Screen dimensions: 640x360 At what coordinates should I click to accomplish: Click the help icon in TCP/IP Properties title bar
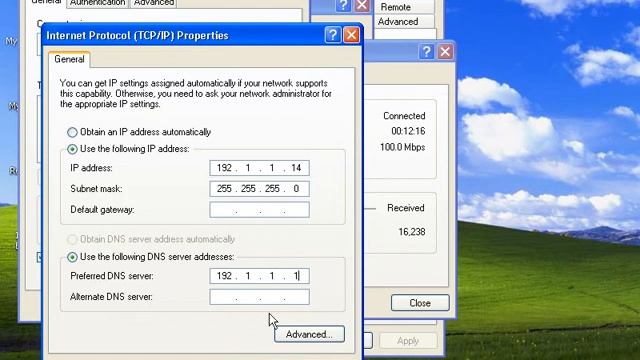[333, 35]
